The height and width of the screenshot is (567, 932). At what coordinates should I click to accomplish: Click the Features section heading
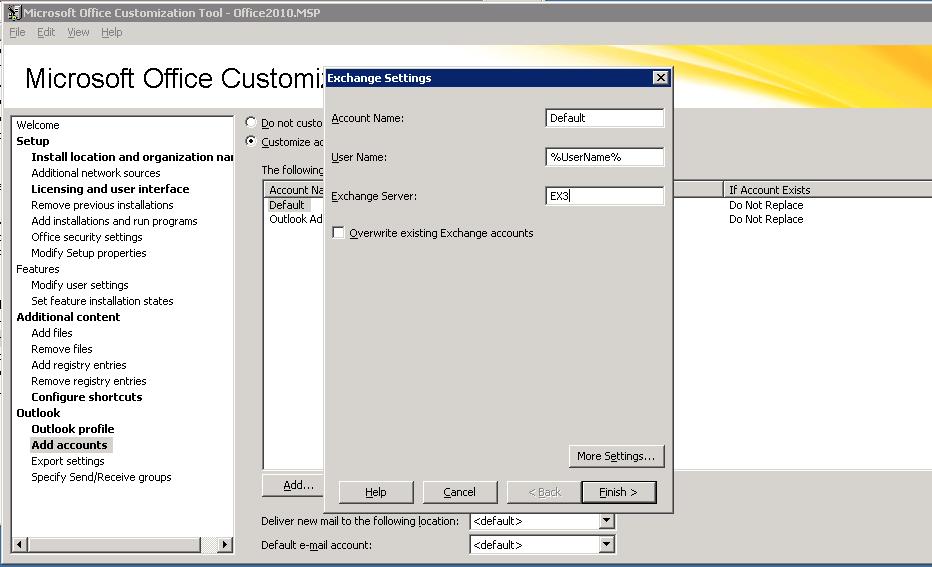pos(37,269)
